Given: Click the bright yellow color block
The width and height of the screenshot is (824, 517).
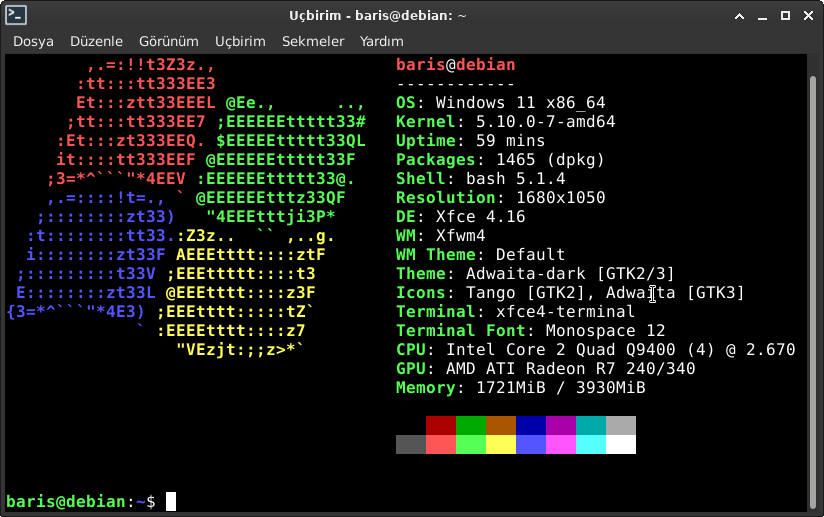Looking at the screenshot, I should click(501, 444).
